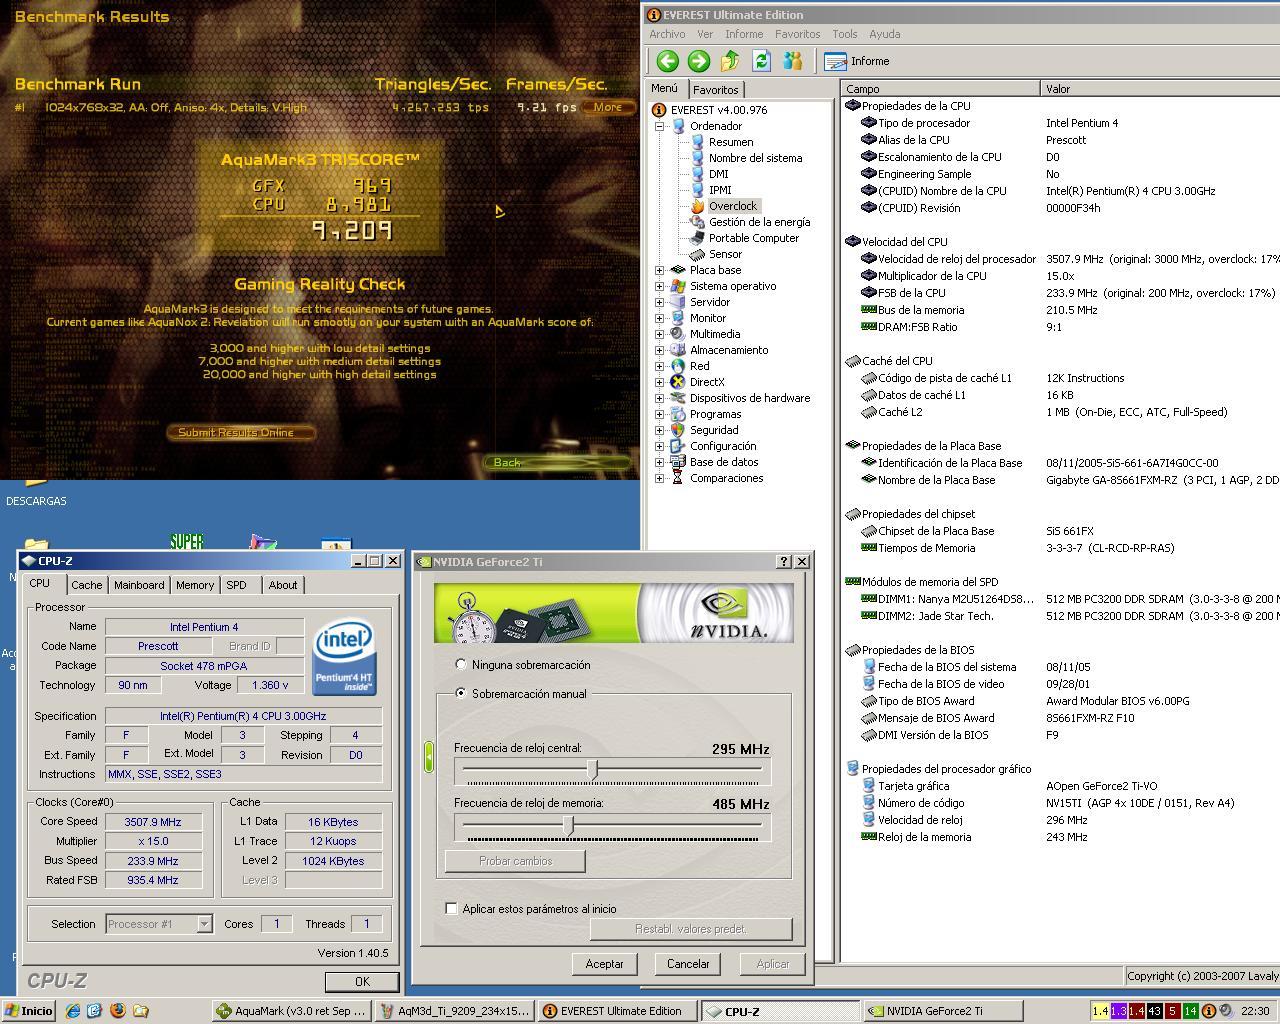The image size is (1280, 1024).
Task: Open the Inicio start button
Action: 29,1011
